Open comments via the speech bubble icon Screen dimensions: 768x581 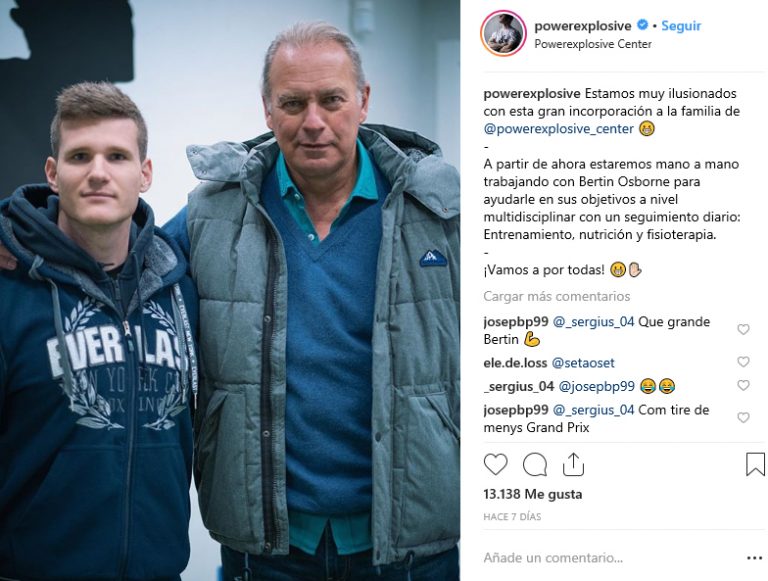[534, 464]
